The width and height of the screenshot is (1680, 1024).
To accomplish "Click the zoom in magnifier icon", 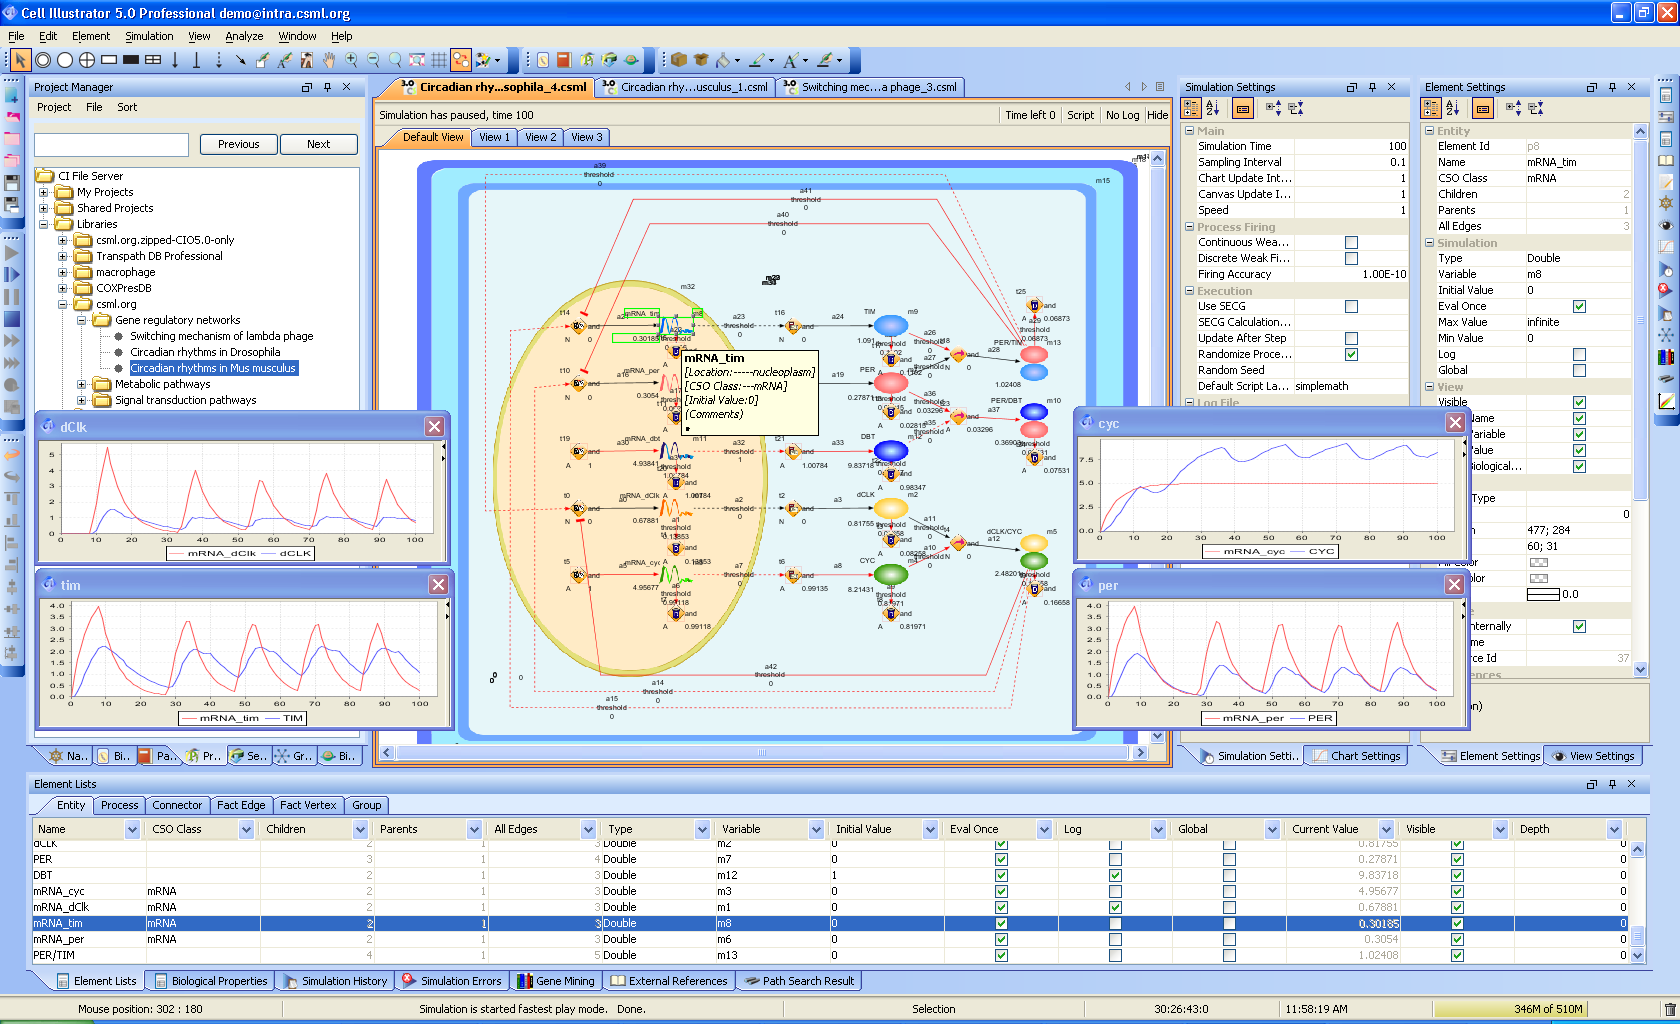I will coord(351,60).
